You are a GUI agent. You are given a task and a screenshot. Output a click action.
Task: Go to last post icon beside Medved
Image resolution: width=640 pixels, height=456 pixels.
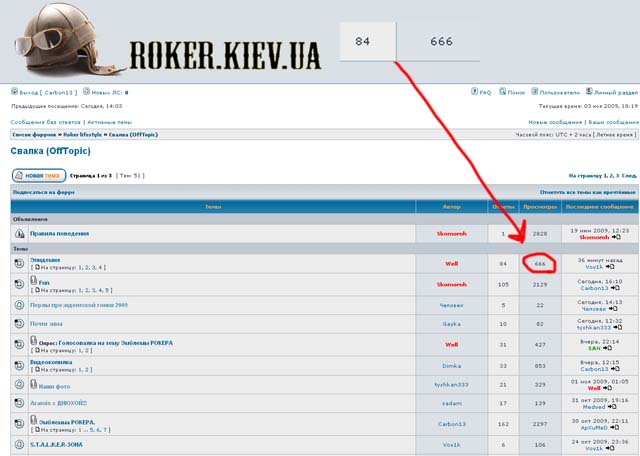coord(612,407)
